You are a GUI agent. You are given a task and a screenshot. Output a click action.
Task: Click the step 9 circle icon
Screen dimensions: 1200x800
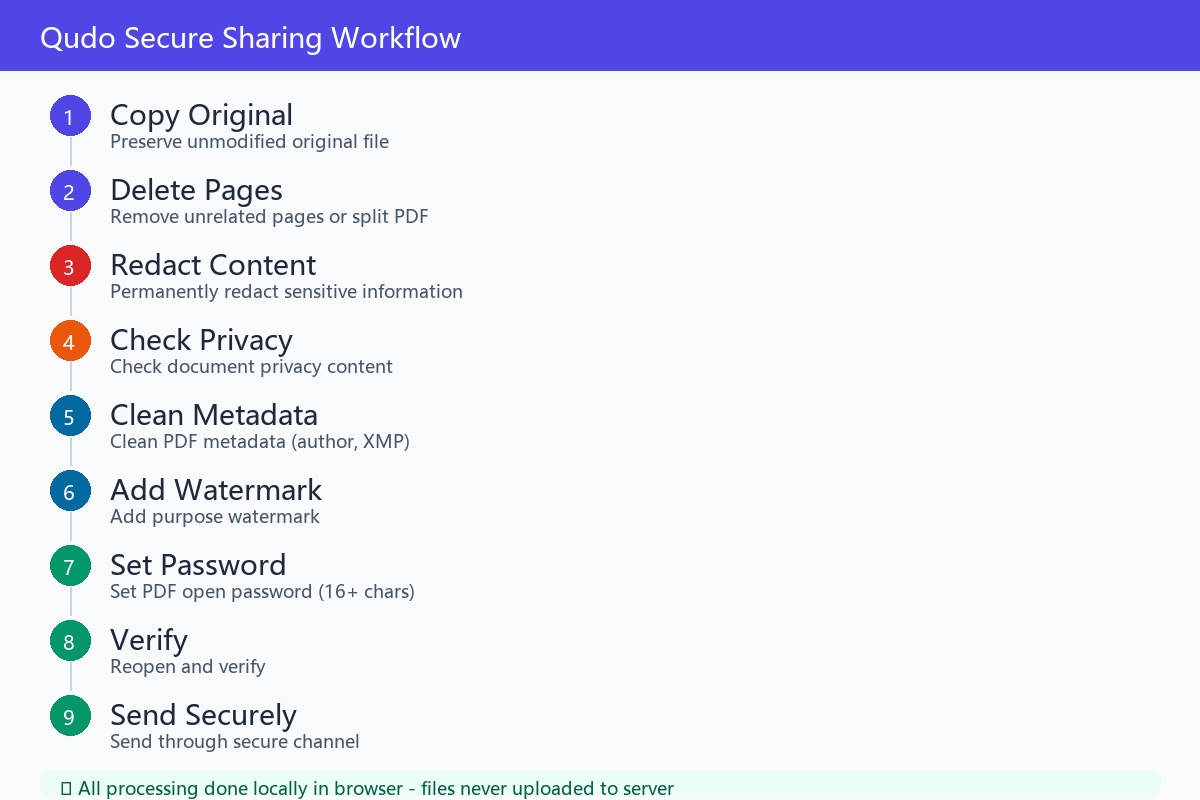coord(70,716)
